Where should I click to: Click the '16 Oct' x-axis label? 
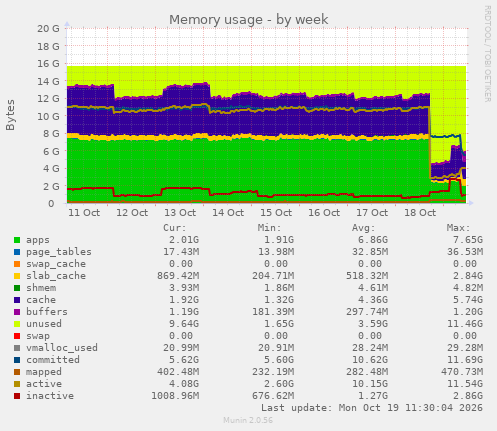(324, 213)
